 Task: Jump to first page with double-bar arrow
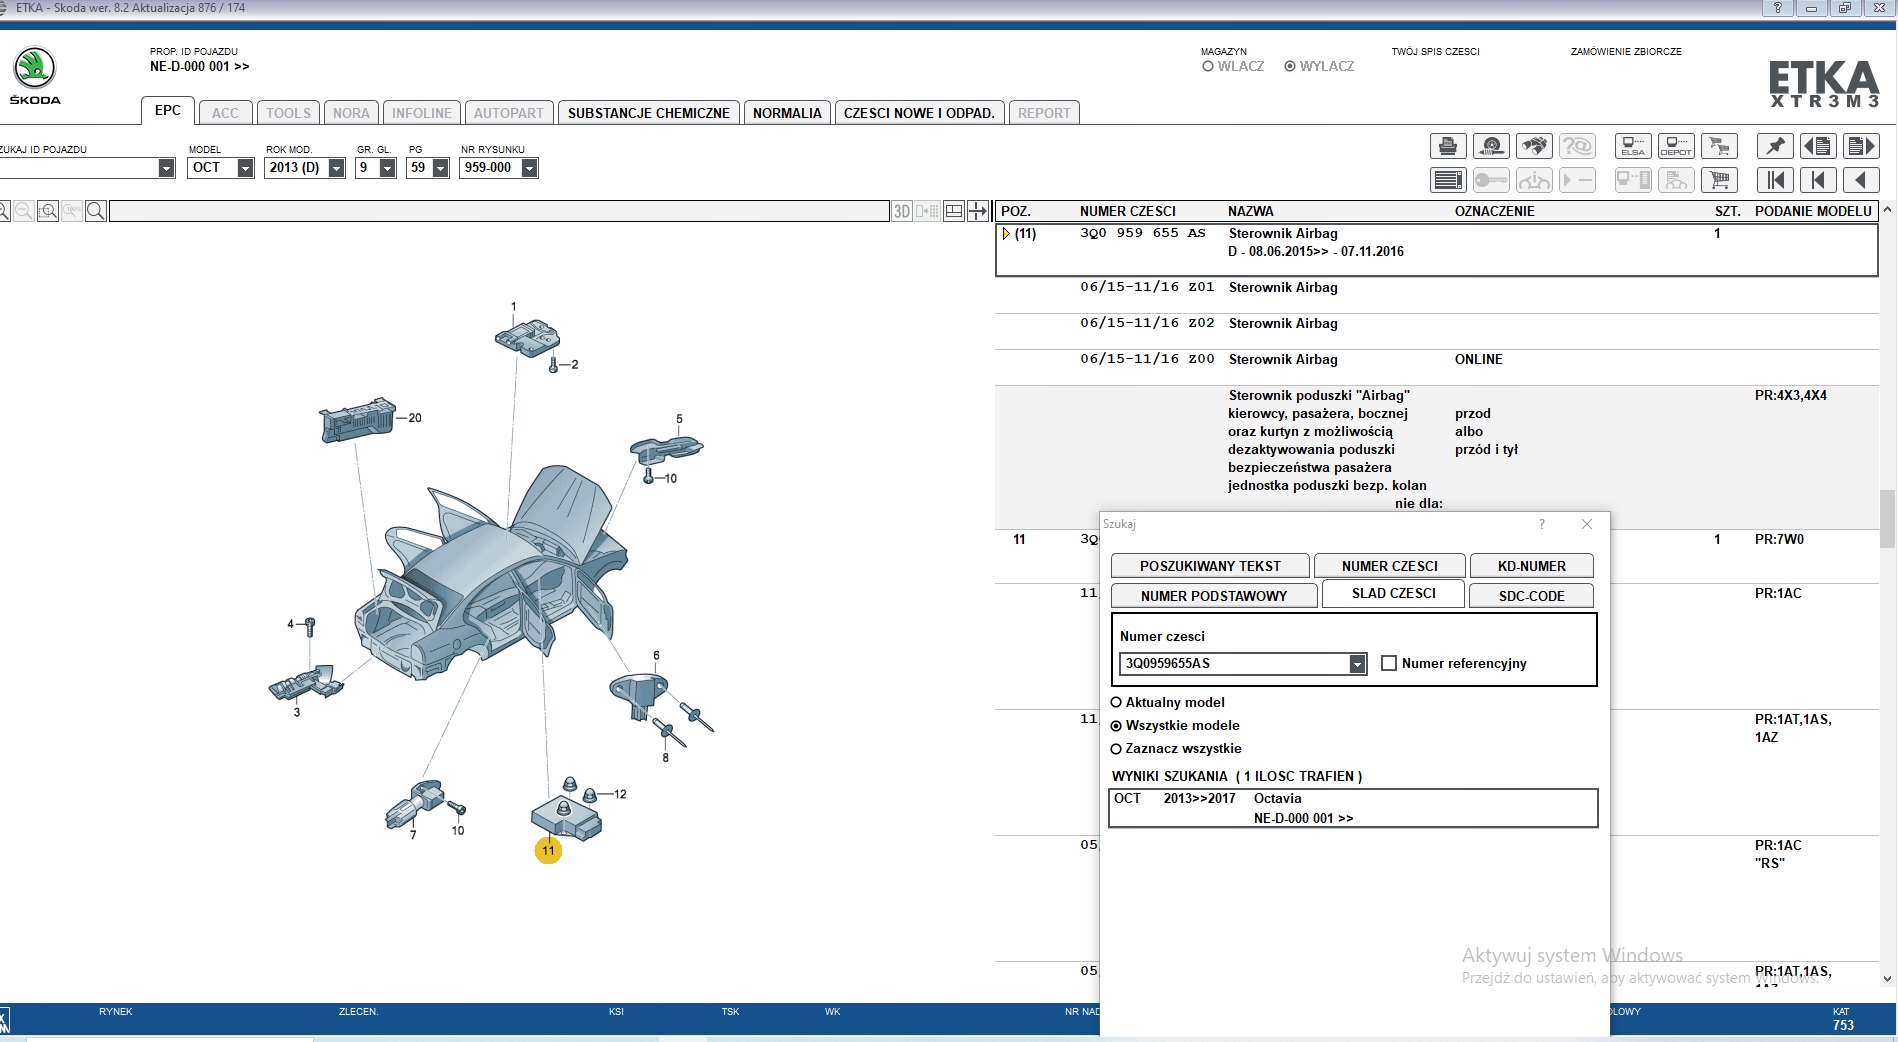point(1774,180)
